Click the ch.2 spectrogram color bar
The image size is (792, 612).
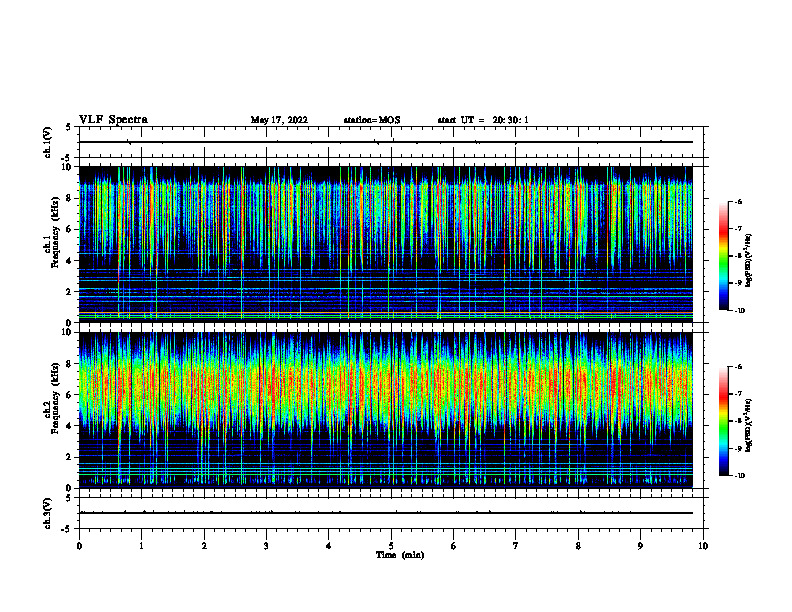(x=723, y=421)
